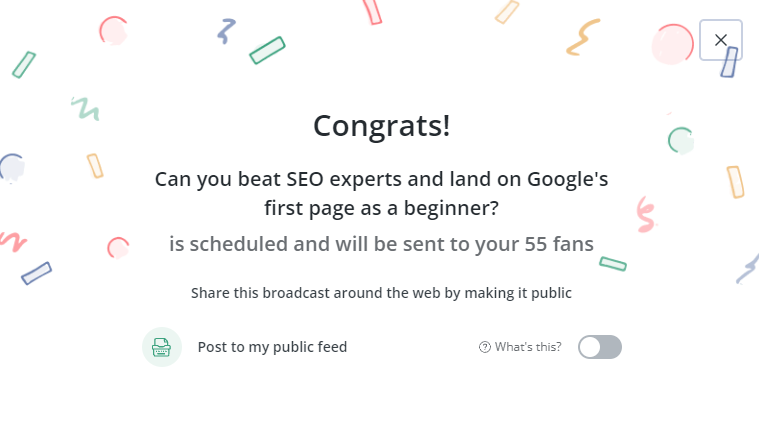
Task: Click the red confetti circle in the top-left corner
Action: (x=114, y=30)
